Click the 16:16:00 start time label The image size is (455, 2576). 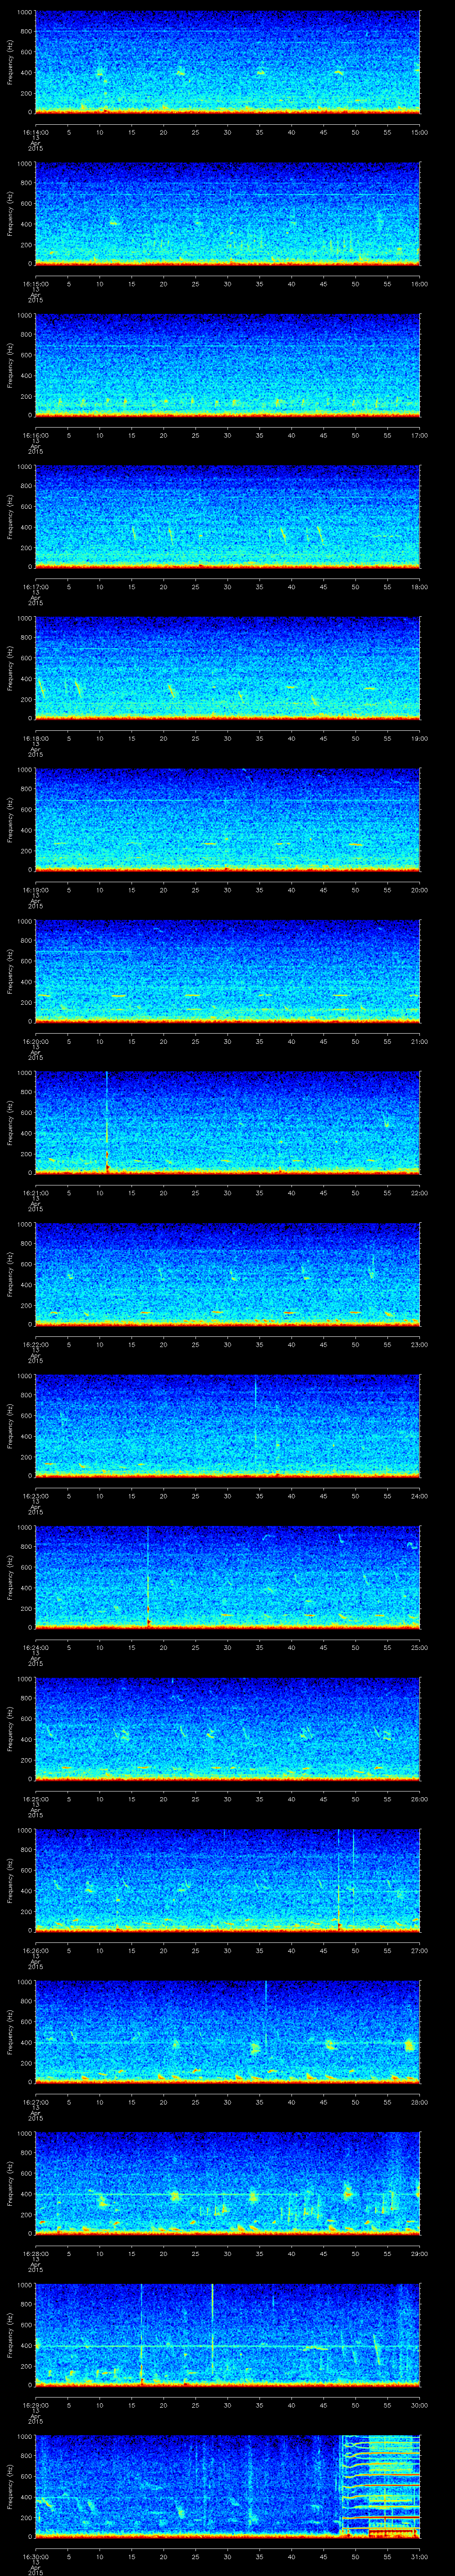pos(35,435)
